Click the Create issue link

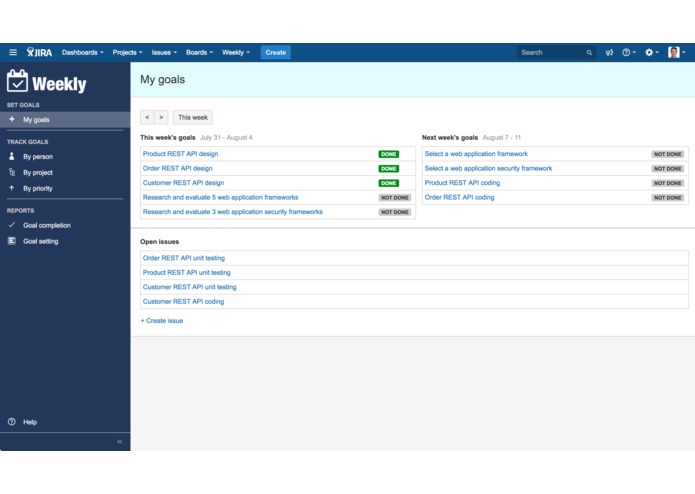(x=162, y=320)
